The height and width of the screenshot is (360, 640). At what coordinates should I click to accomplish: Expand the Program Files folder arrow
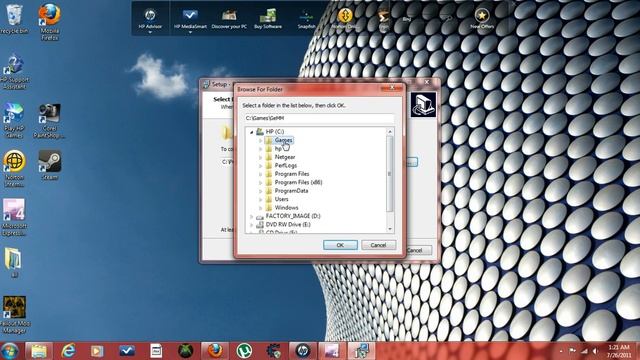point(260,174)
